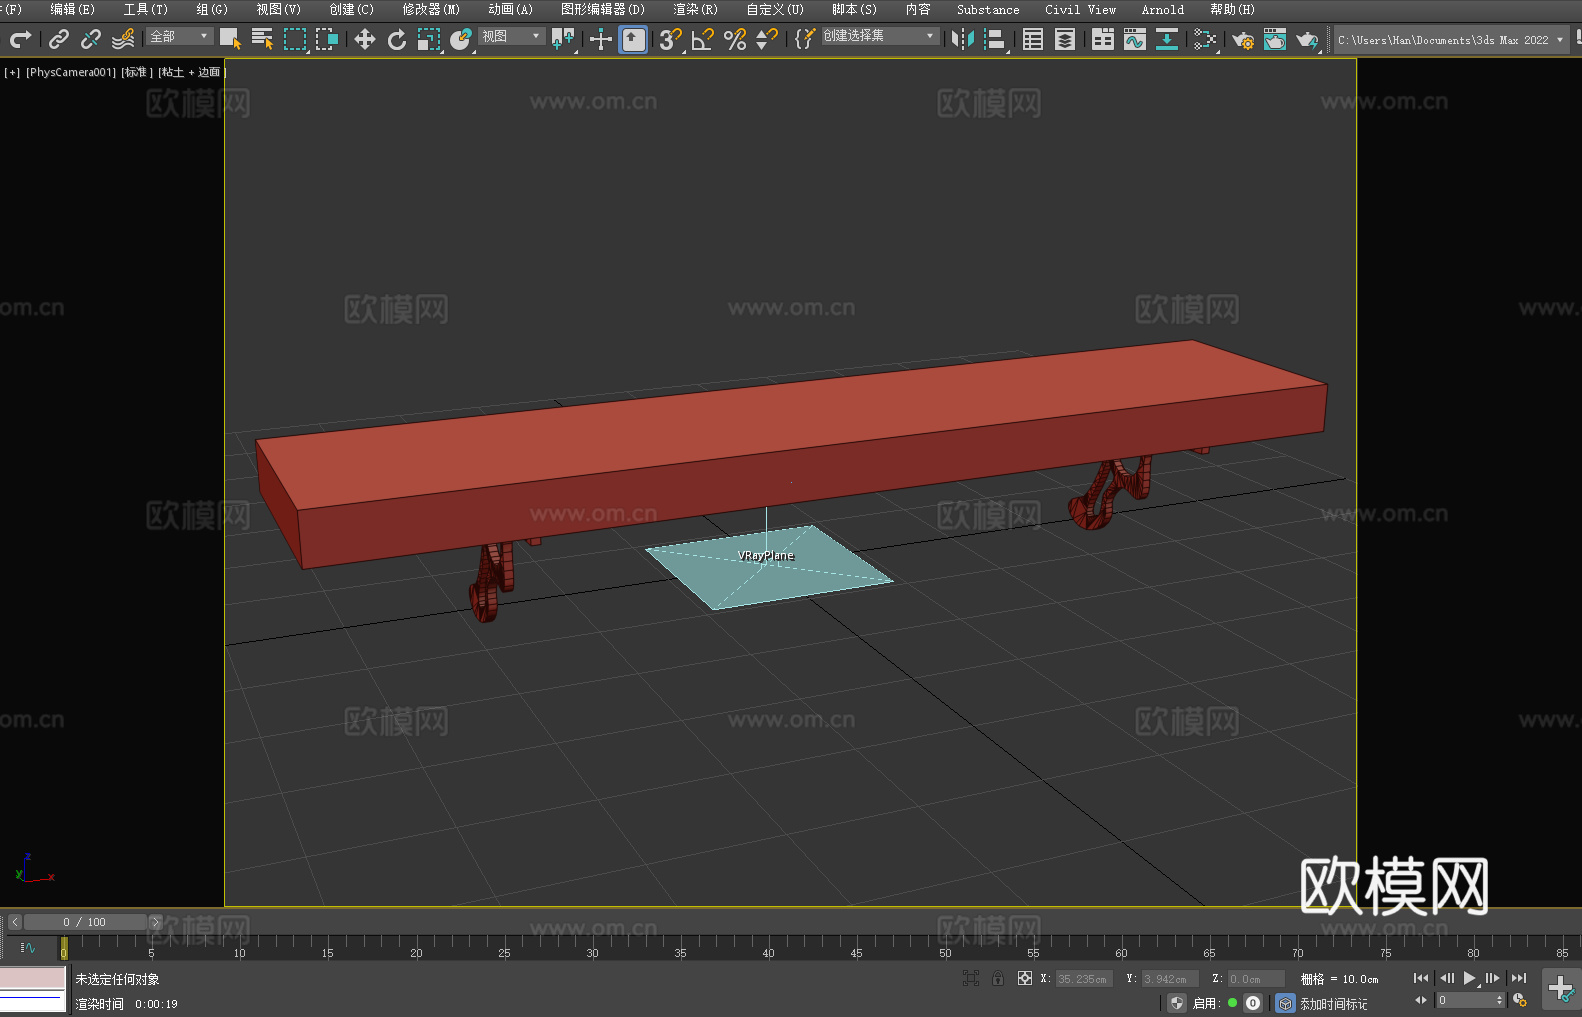Open the 渲染(R) menu
1582x1017 pixels.
pos(695,9)
